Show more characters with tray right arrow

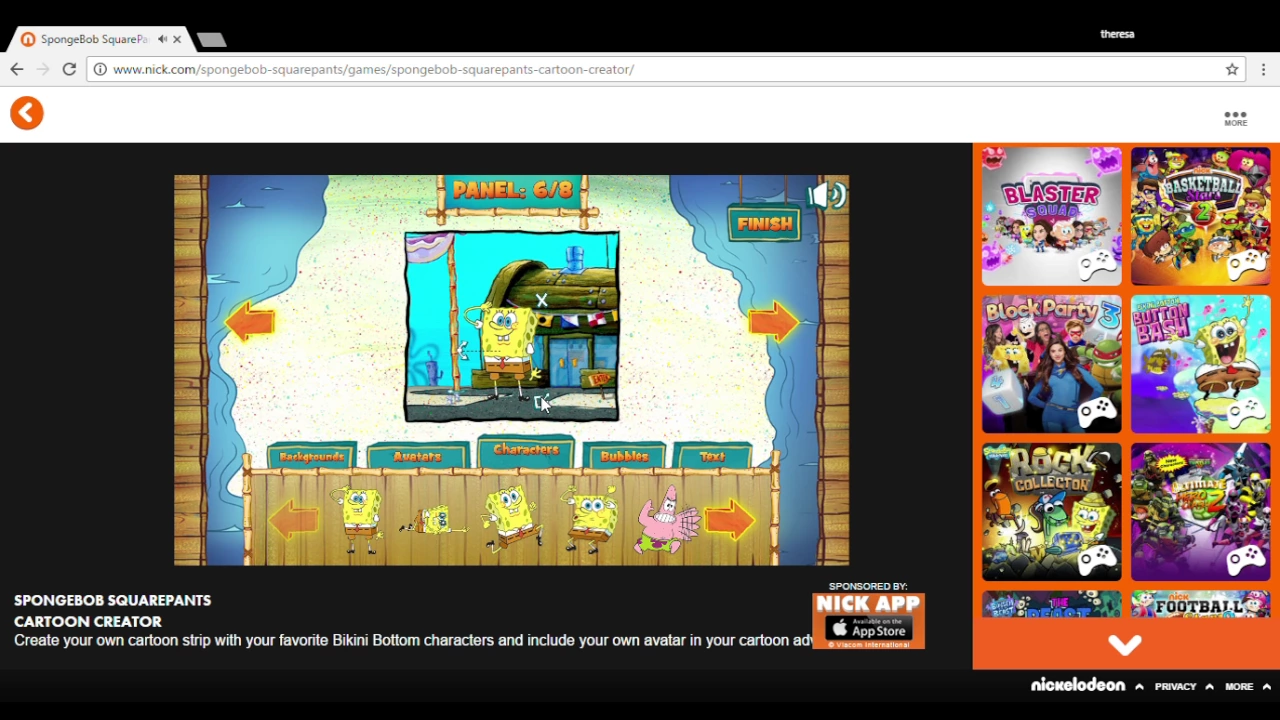pyautogui.click(x=730, y=521)
